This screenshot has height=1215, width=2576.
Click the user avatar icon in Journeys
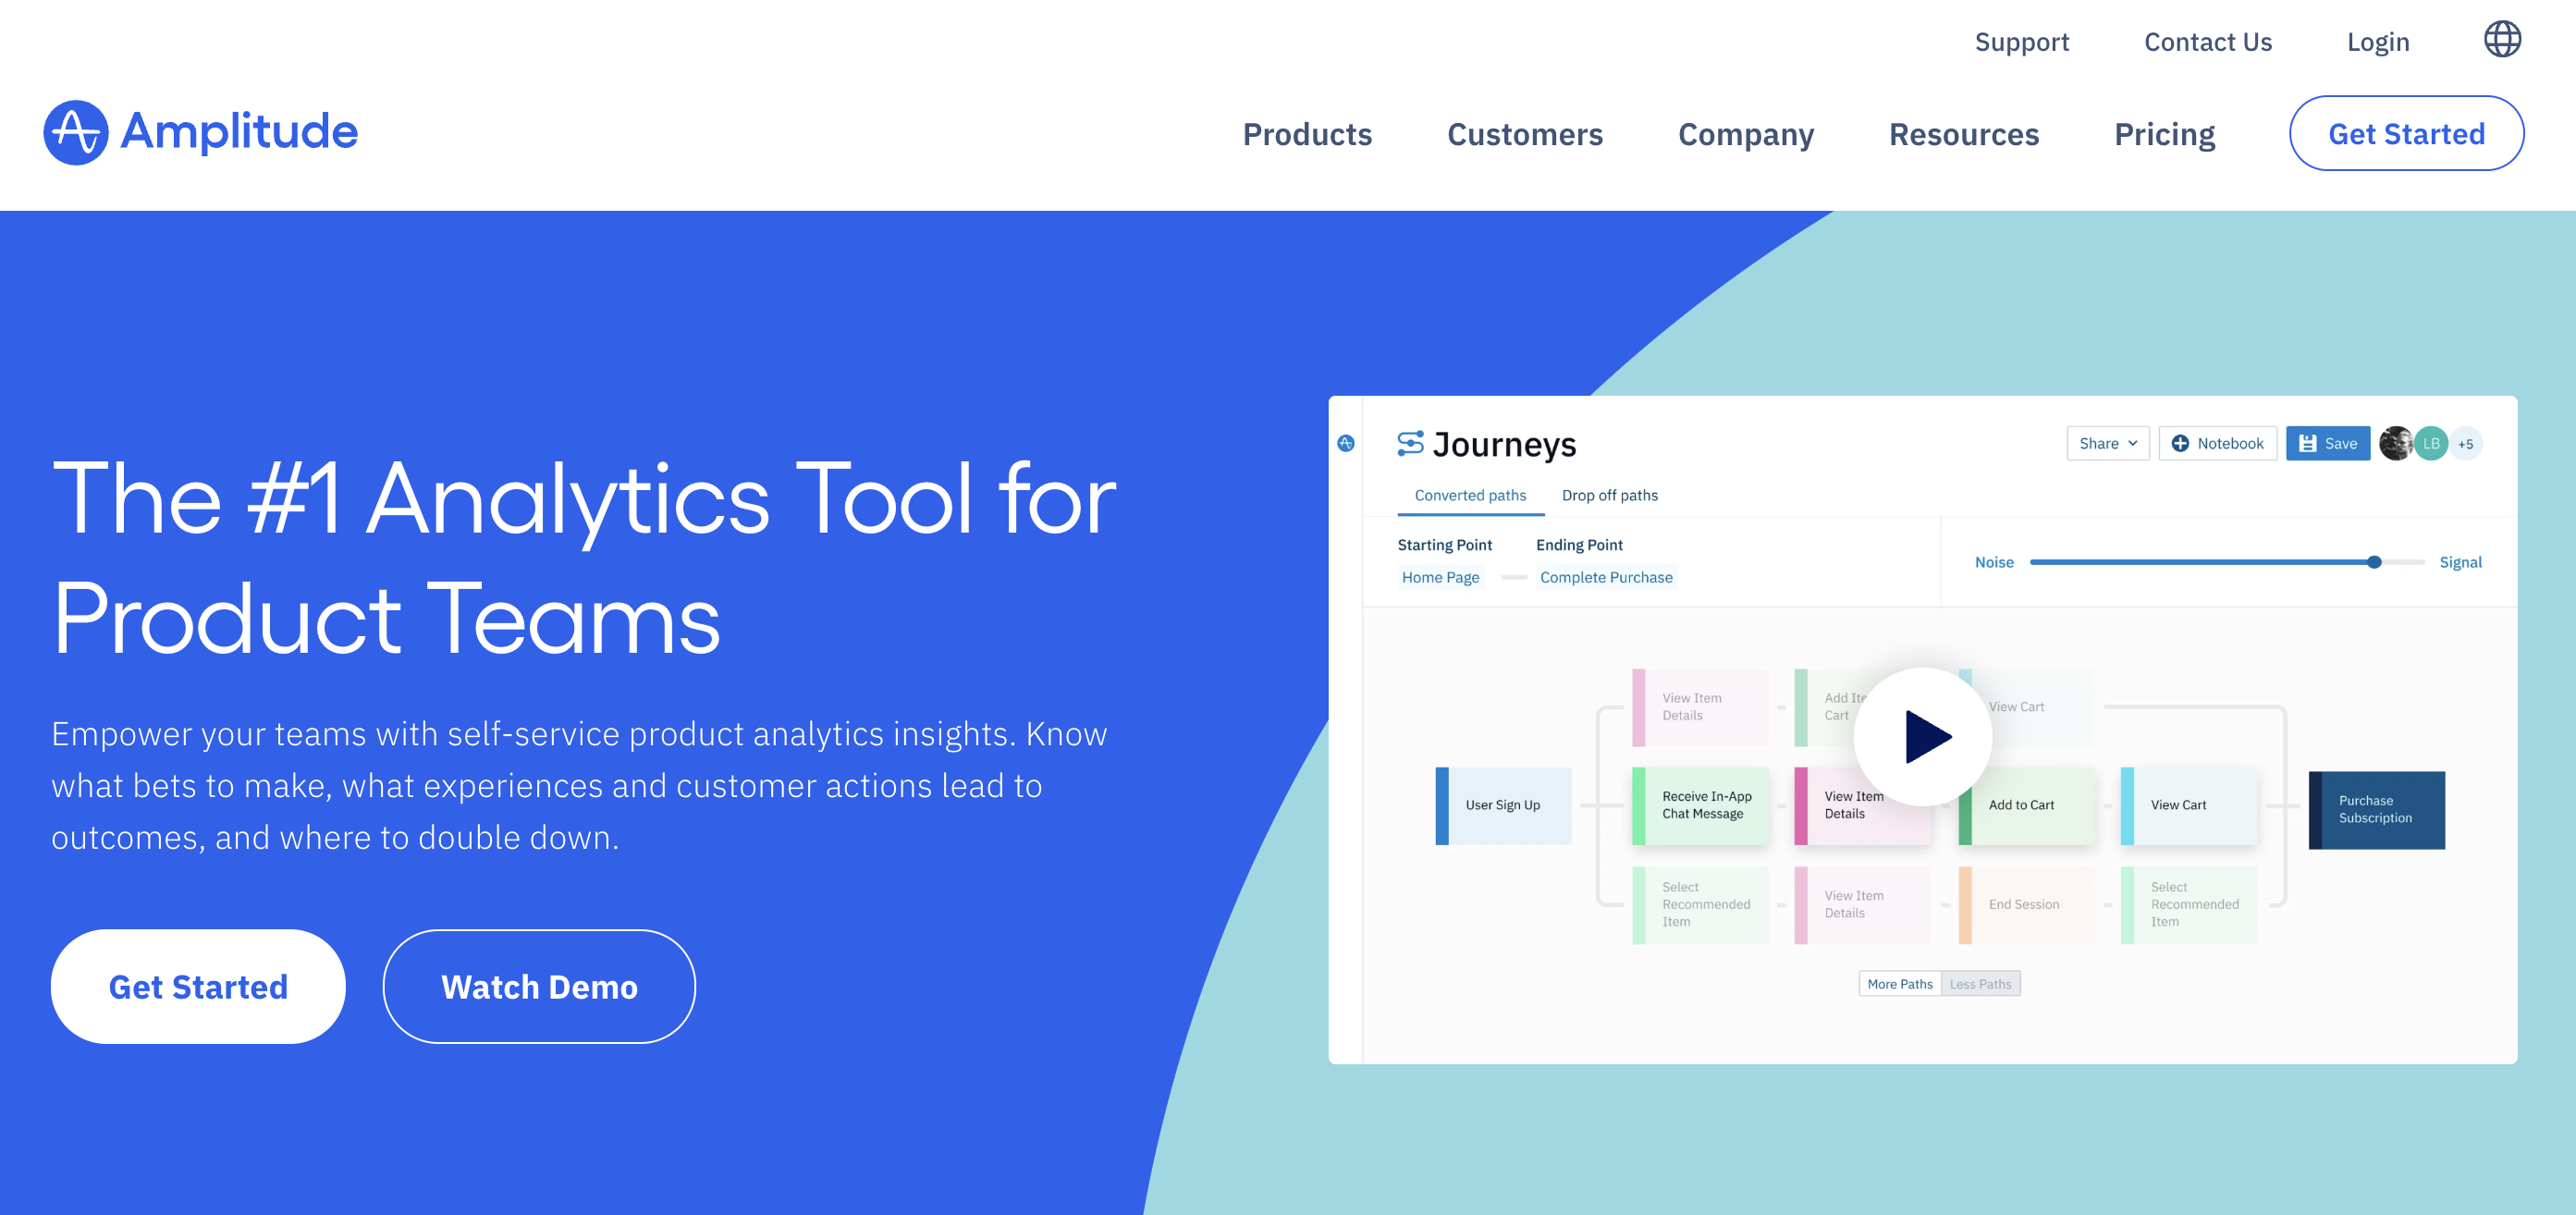pos(2396,443)
